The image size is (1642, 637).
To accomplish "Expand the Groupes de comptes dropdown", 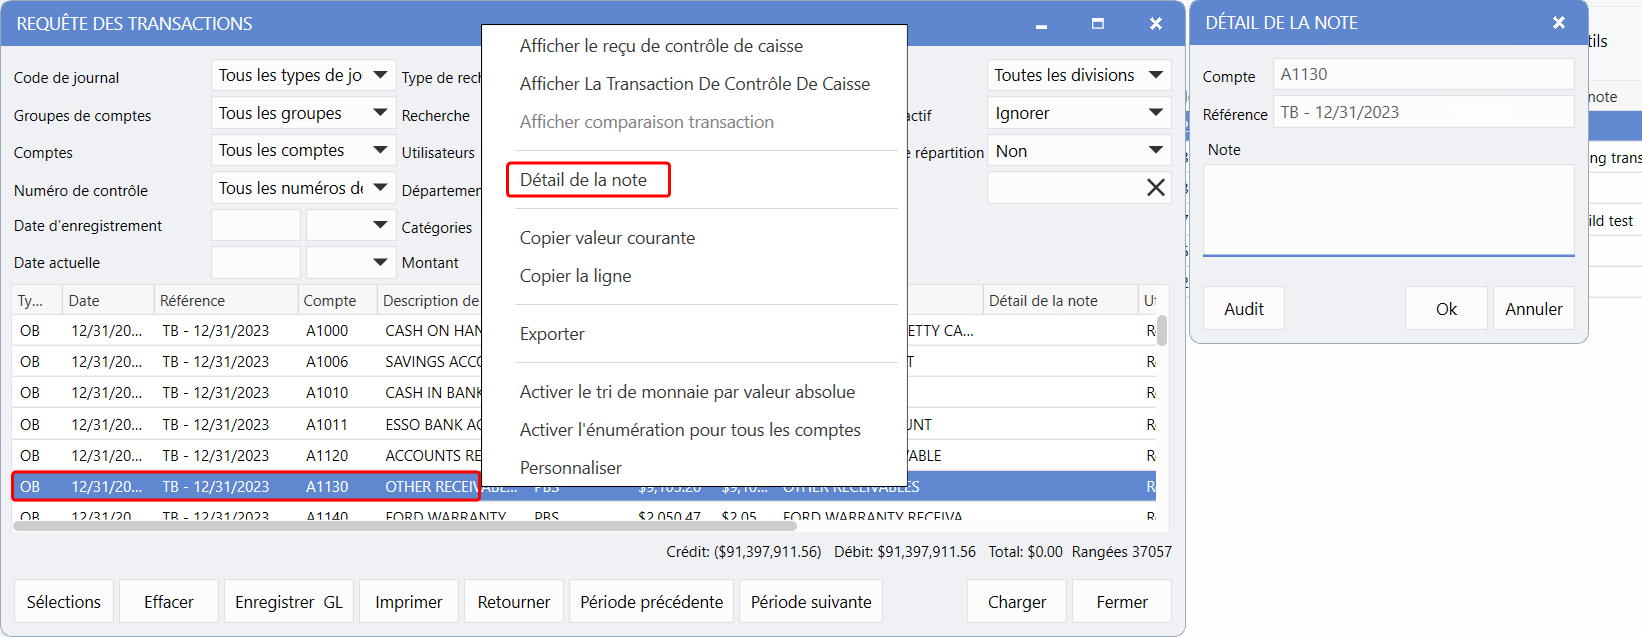I will (380, 113).
